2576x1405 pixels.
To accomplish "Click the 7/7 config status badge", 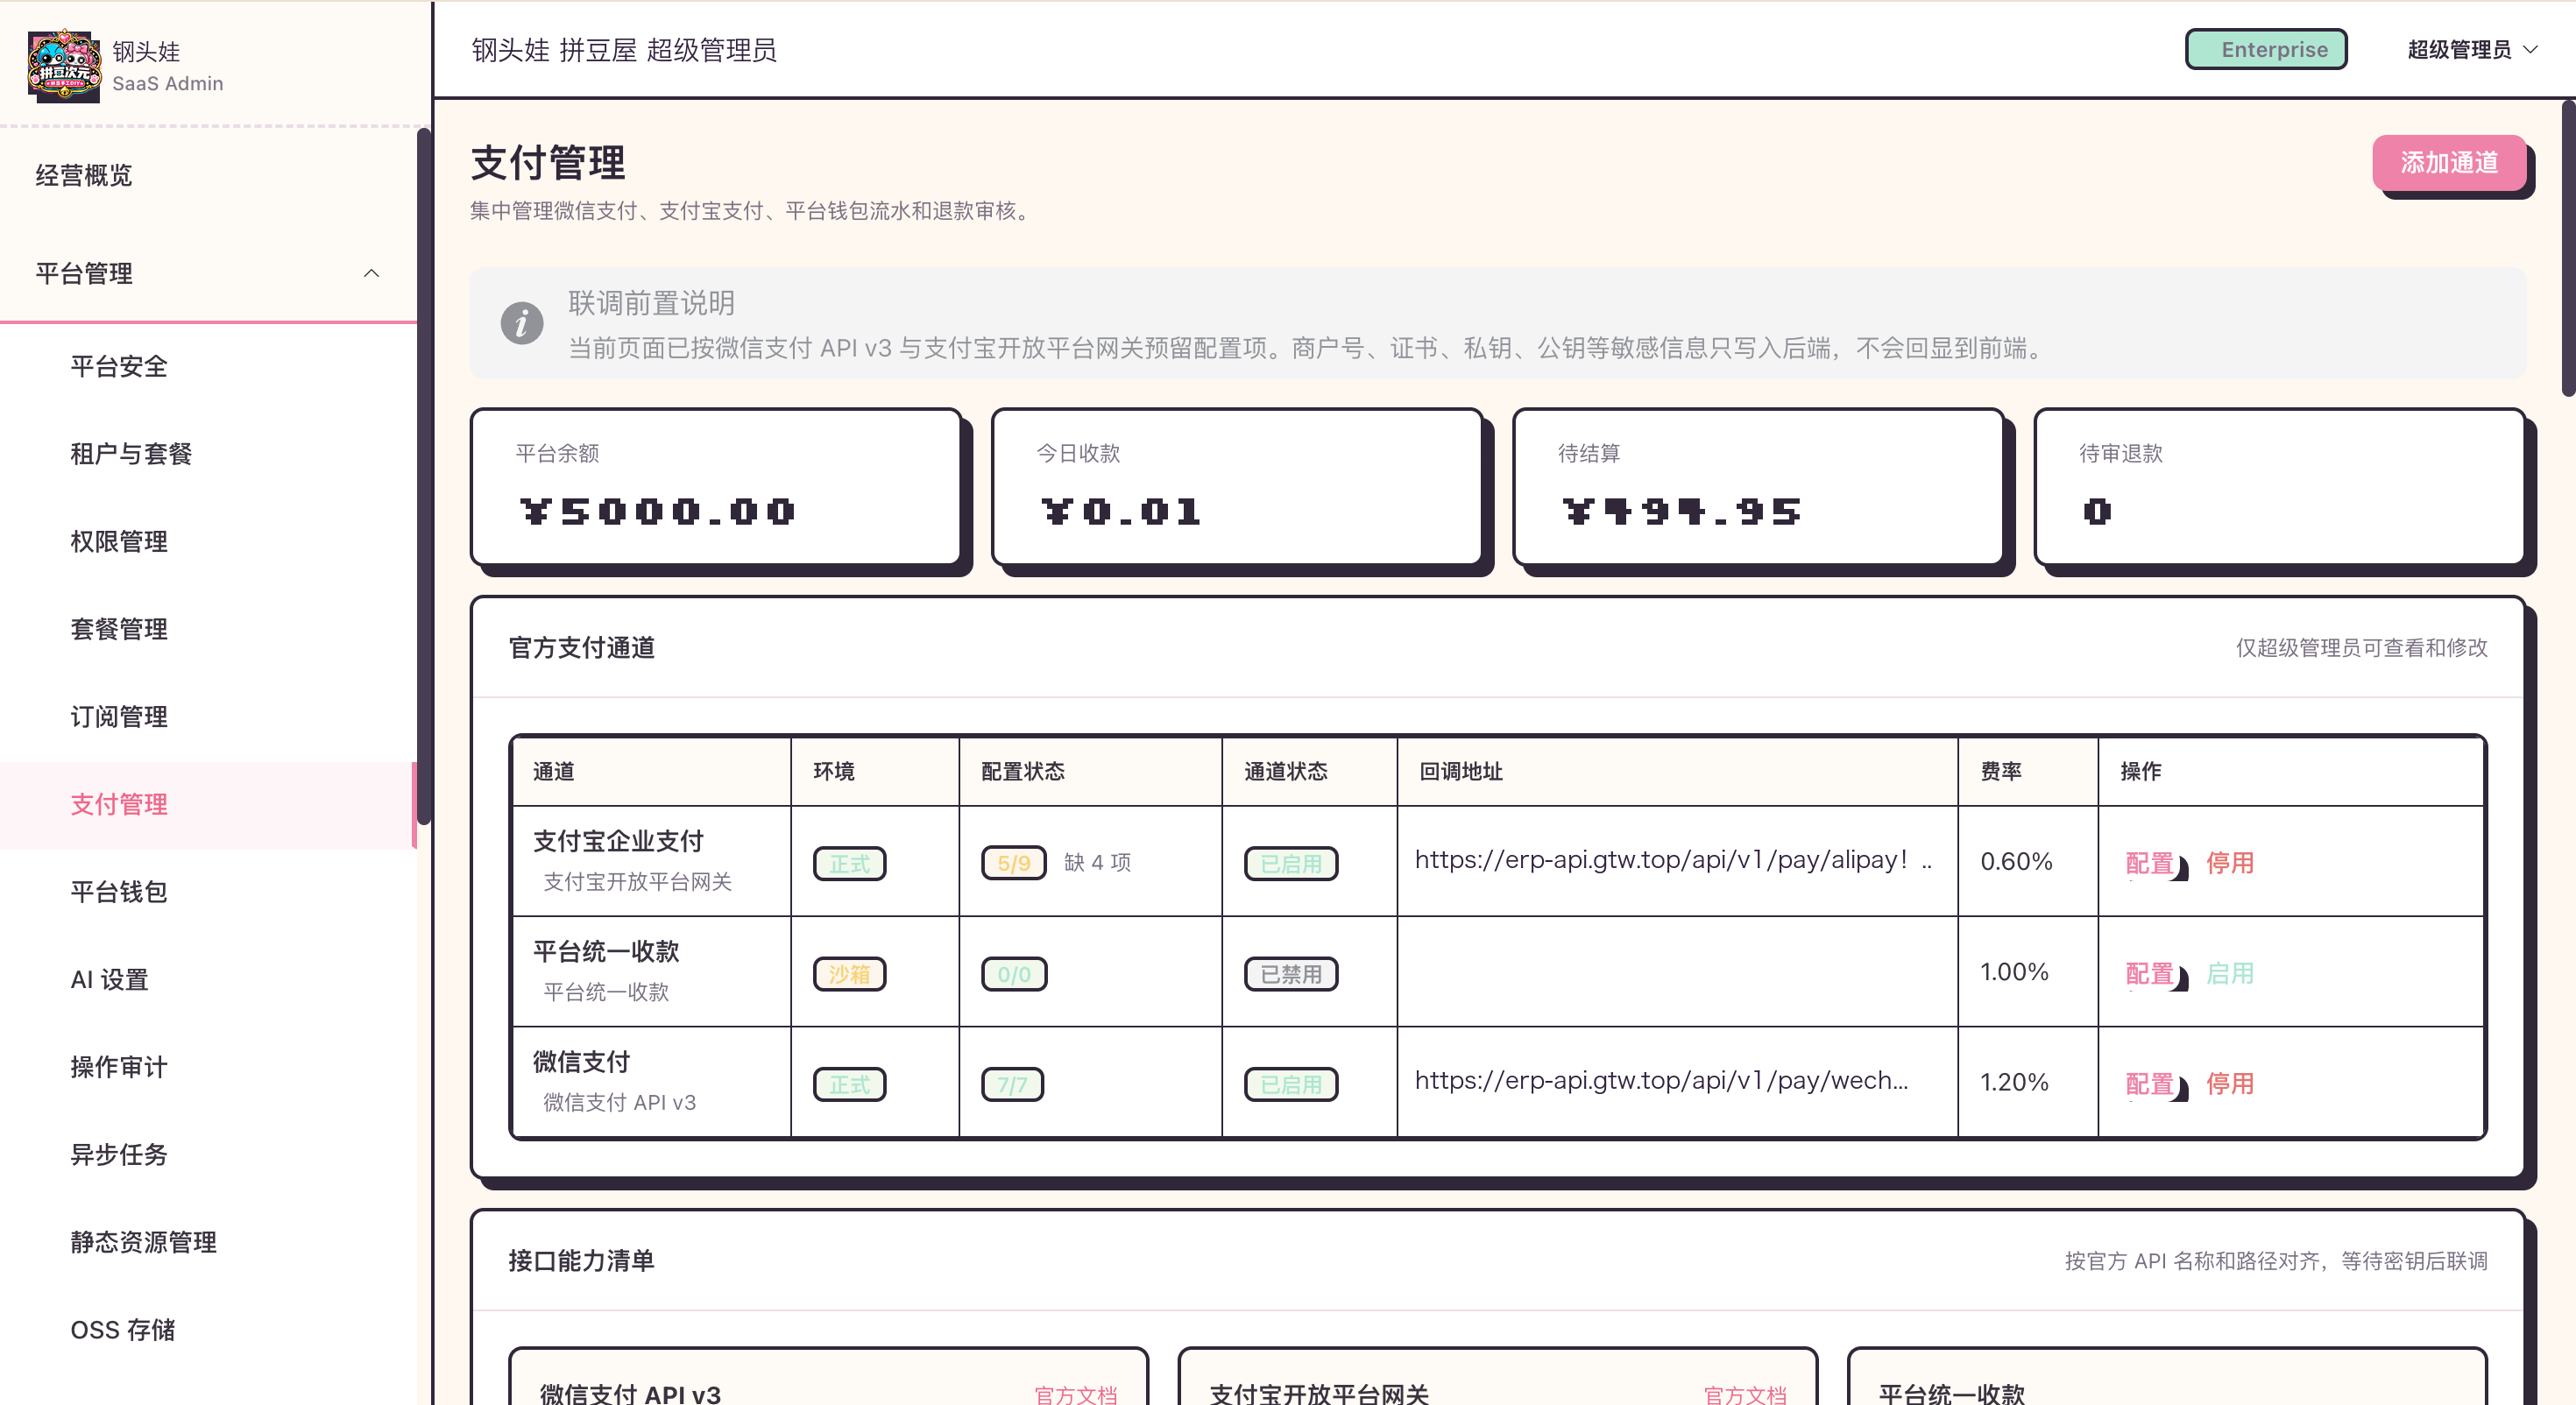I will tap(1012, 1084).
